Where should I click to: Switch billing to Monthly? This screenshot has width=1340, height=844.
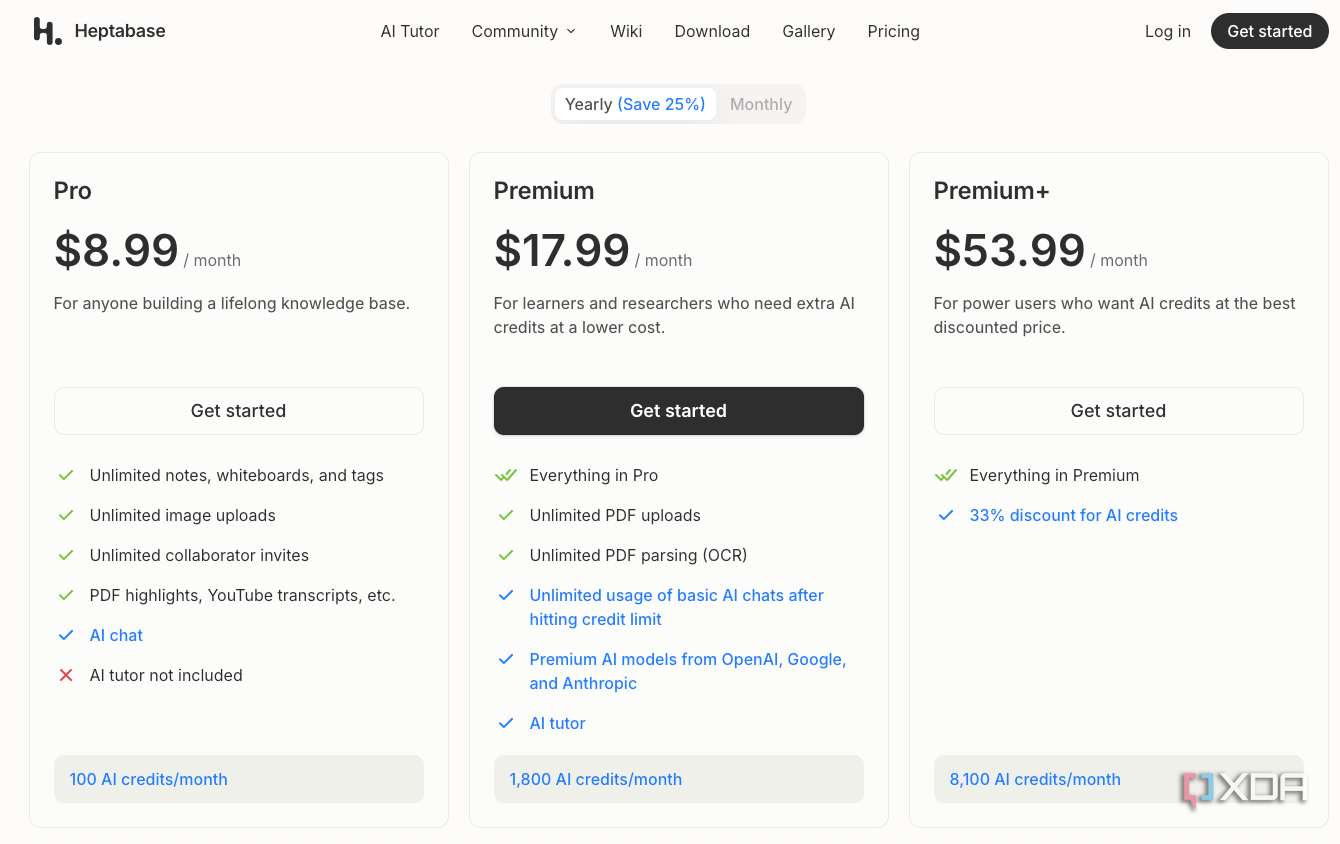(761, 104)
